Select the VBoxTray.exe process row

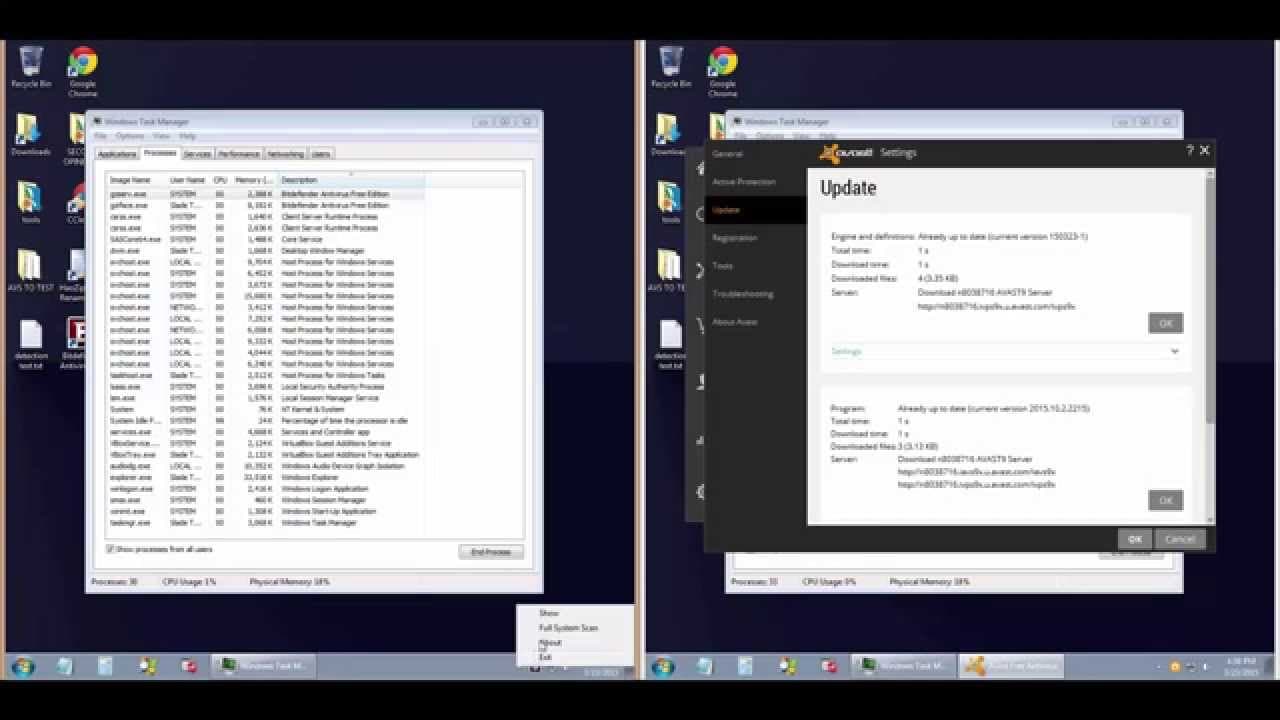click(x=266, y=454)
